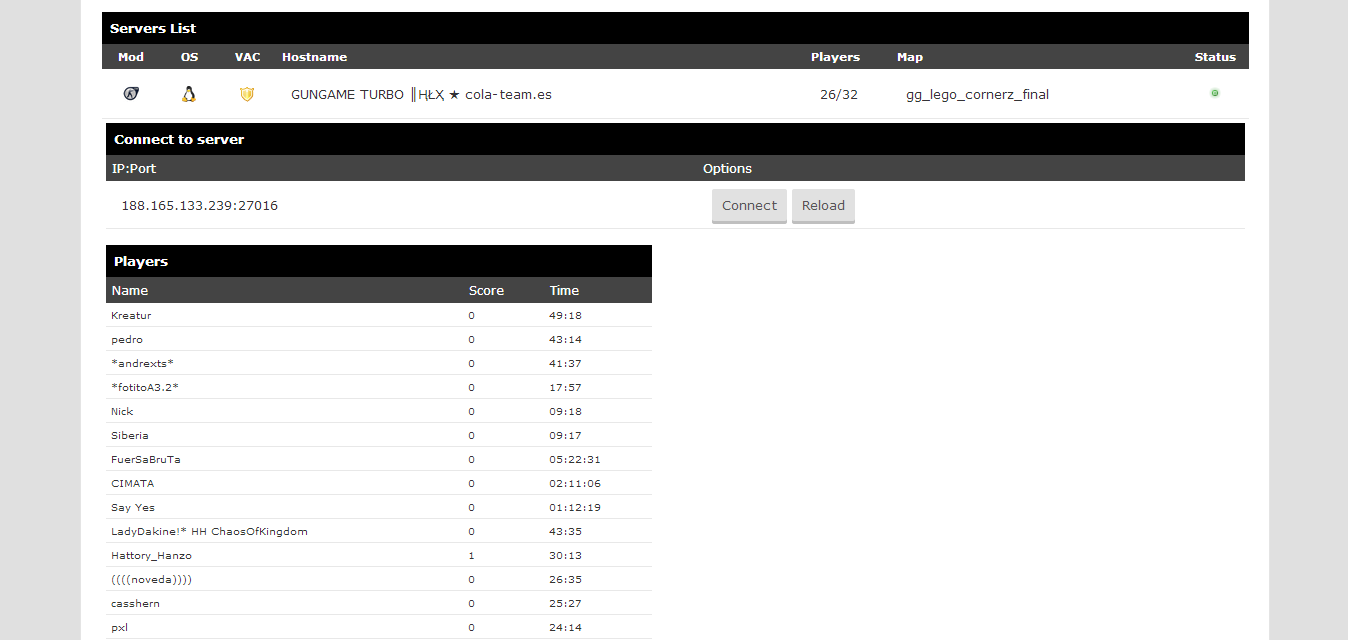Click the 26/32 player count
Viewport: 1348px width, 640px height.
click(x=838, y=95)
